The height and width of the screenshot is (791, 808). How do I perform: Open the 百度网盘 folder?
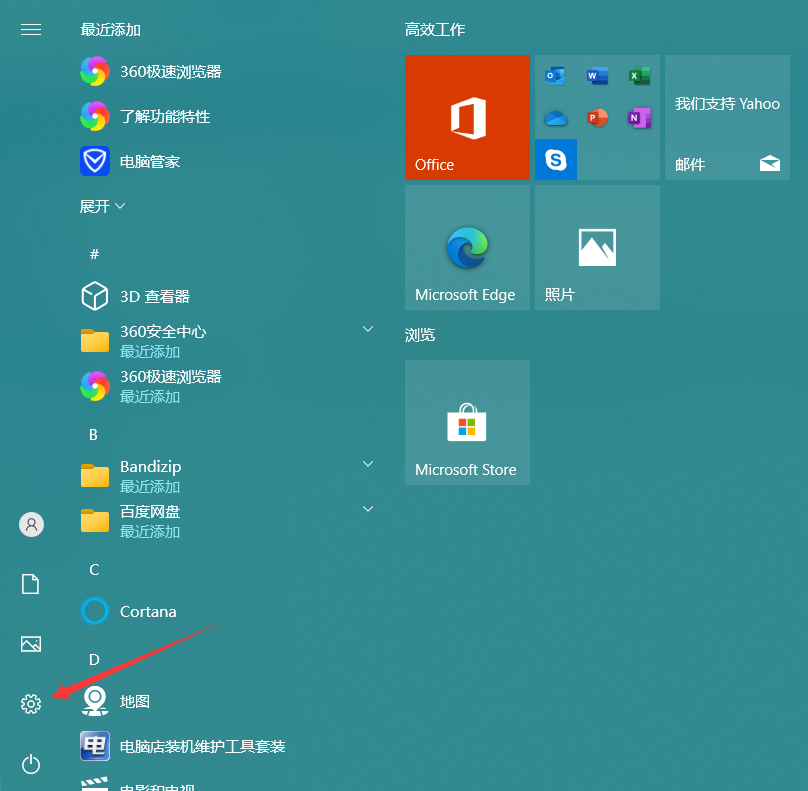[226, 521]
